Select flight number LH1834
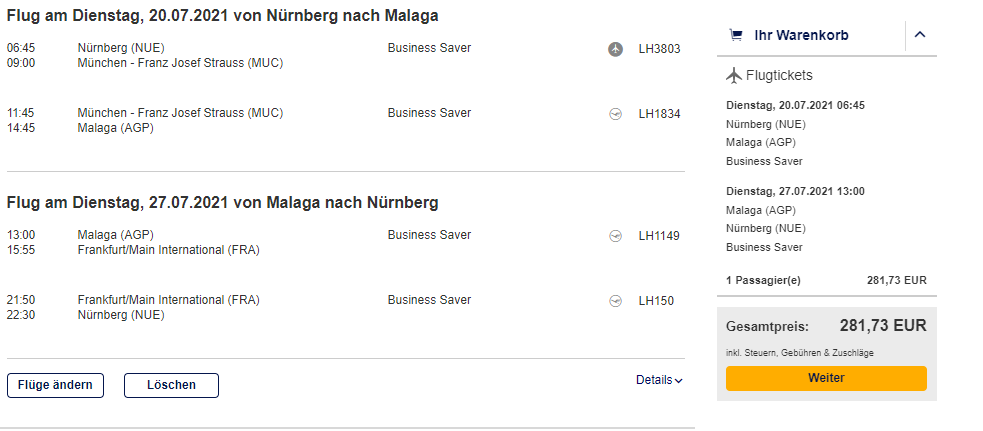983x431 pixels. [659, 114]
